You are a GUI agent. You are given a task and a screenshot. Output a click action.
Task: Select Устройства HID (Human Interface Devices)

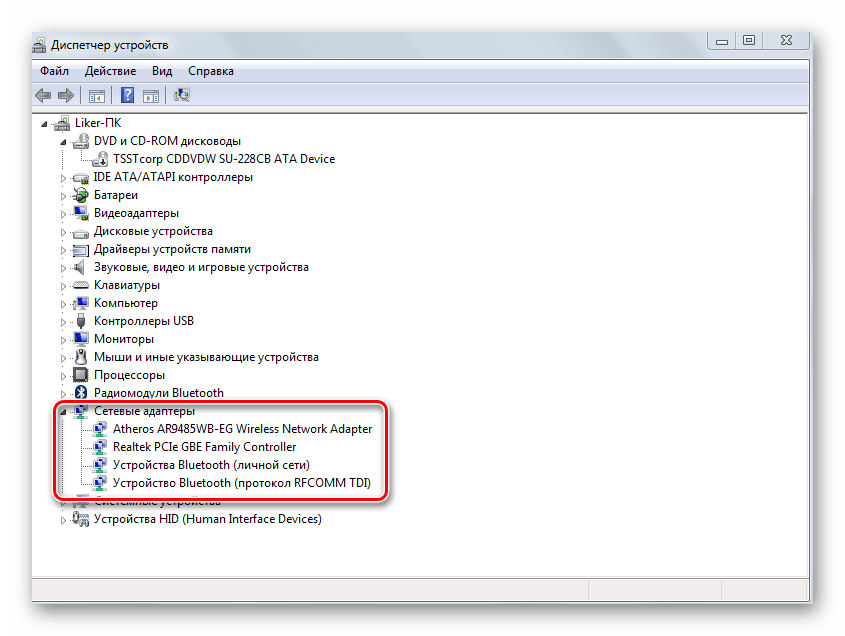(x=207, y=519)
